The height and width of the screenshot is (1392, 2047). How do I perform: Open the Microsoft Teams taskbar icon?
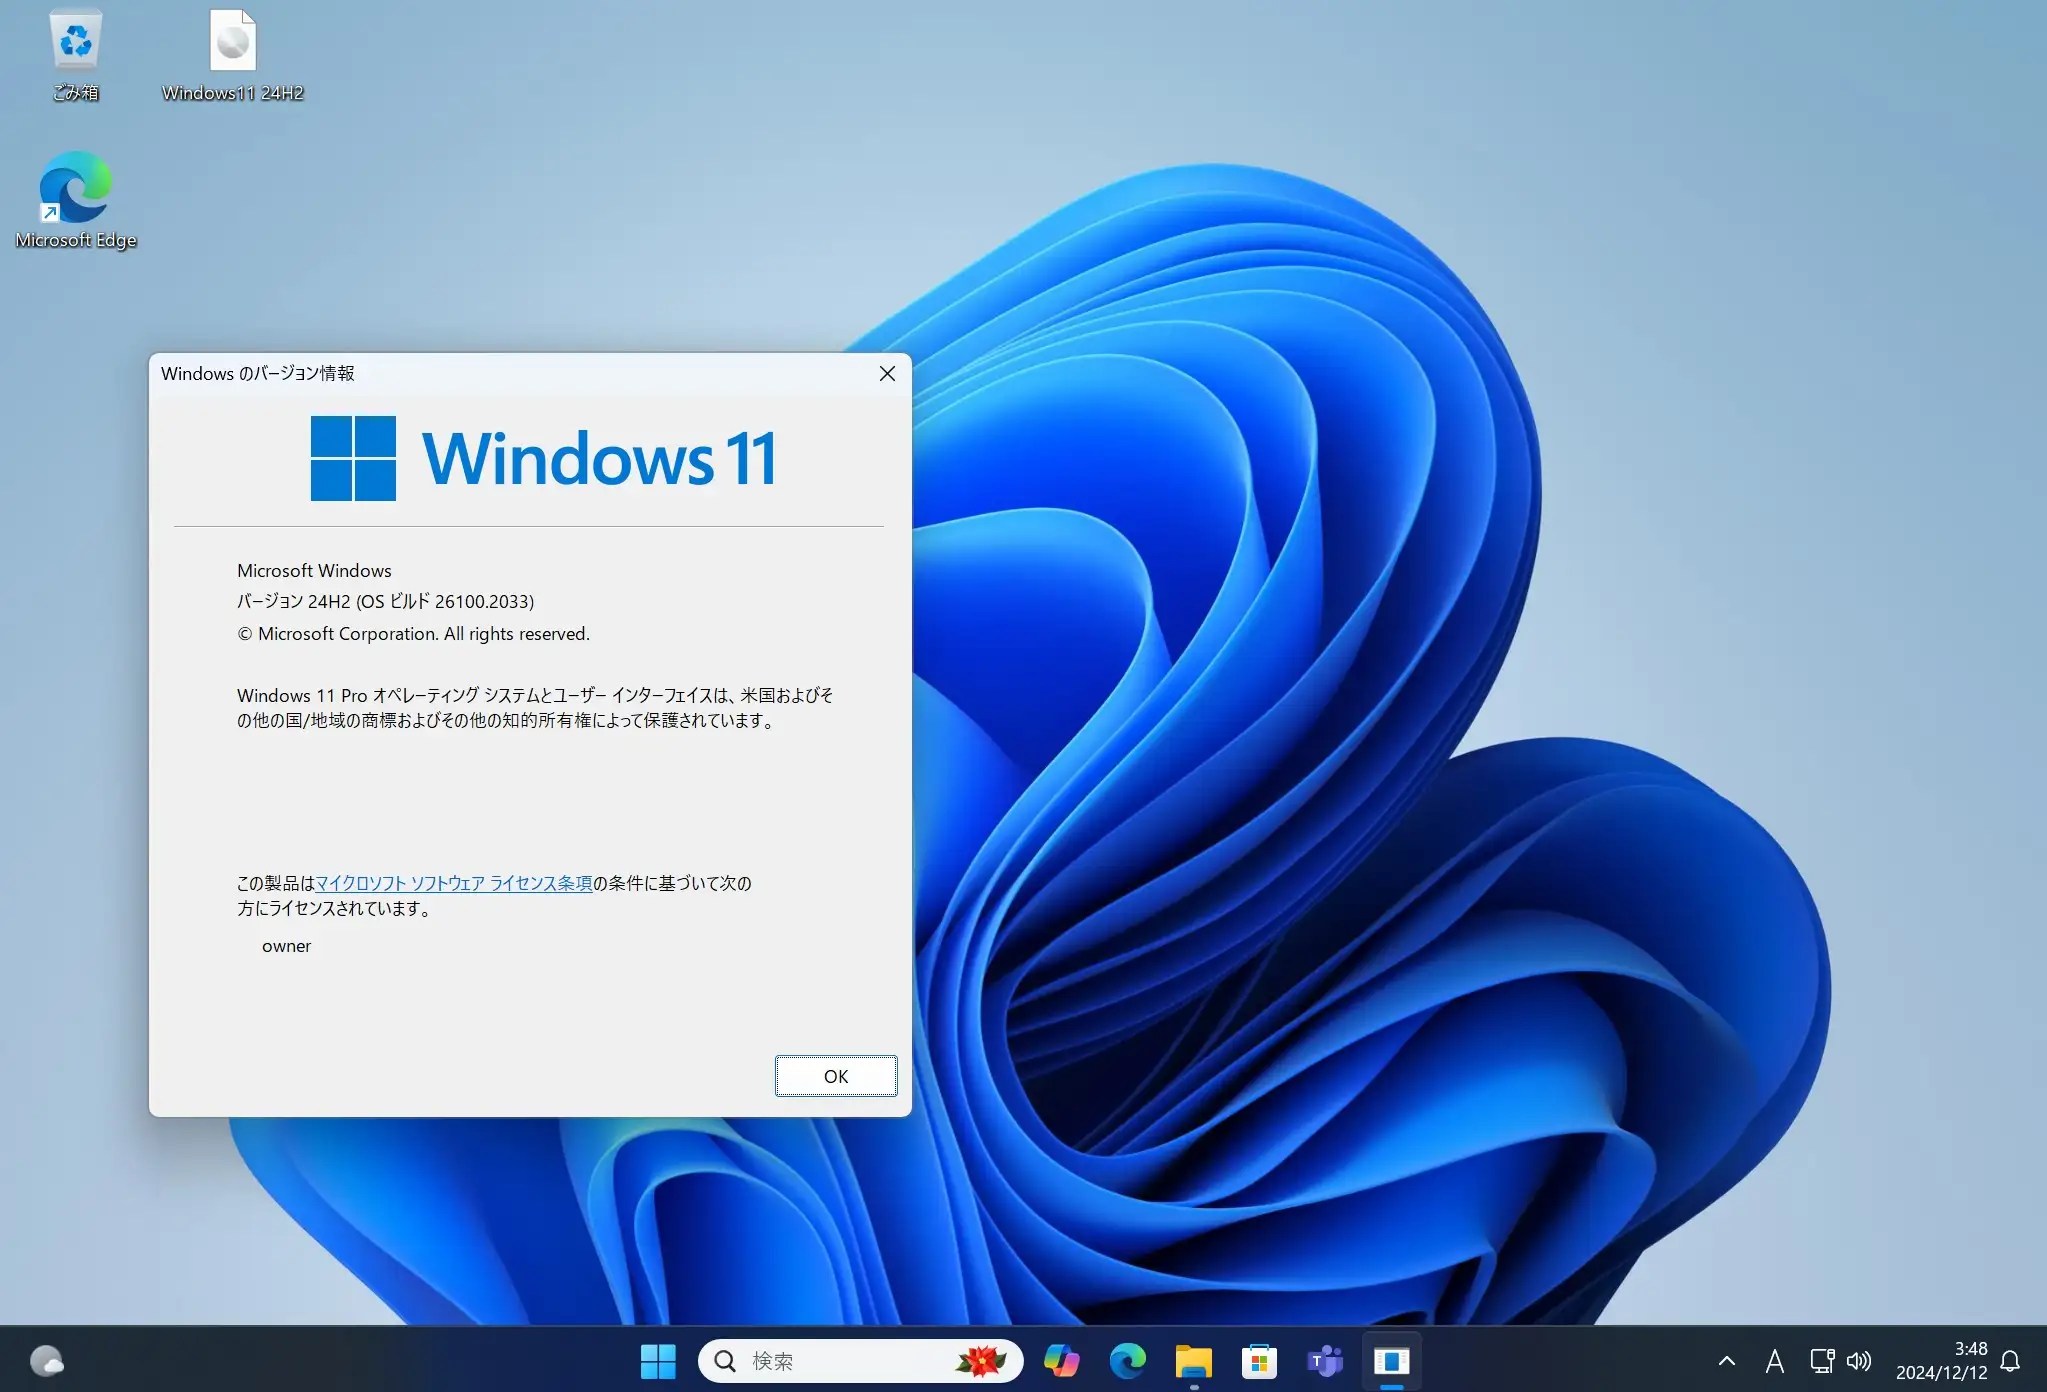(1325, 1361)
